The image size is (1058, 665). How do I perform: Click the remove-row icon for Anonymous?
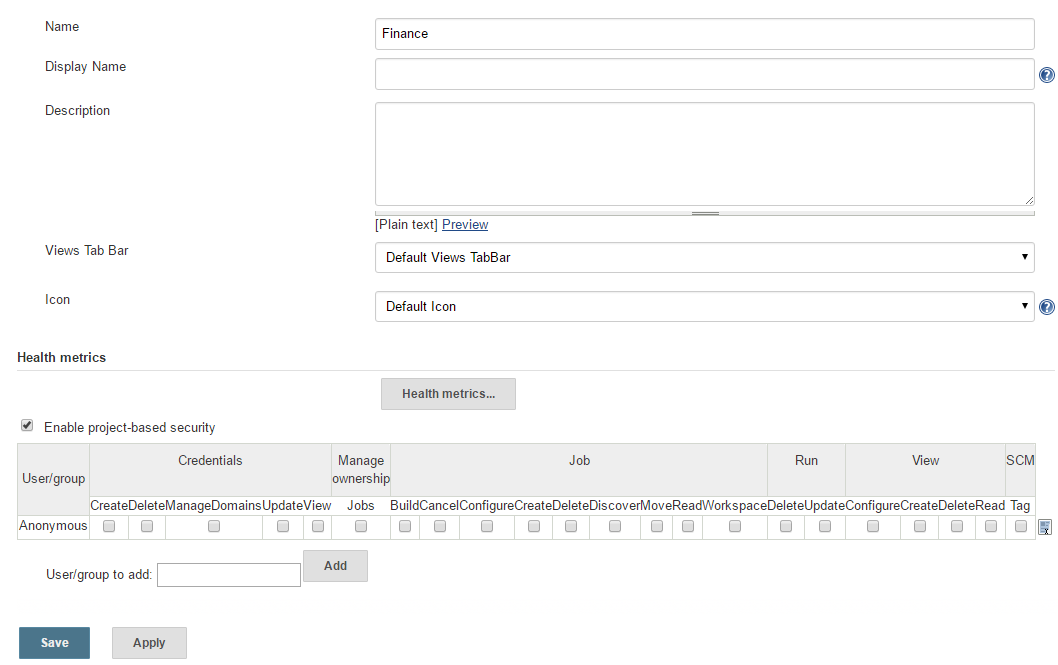[x=1045, y=527]
